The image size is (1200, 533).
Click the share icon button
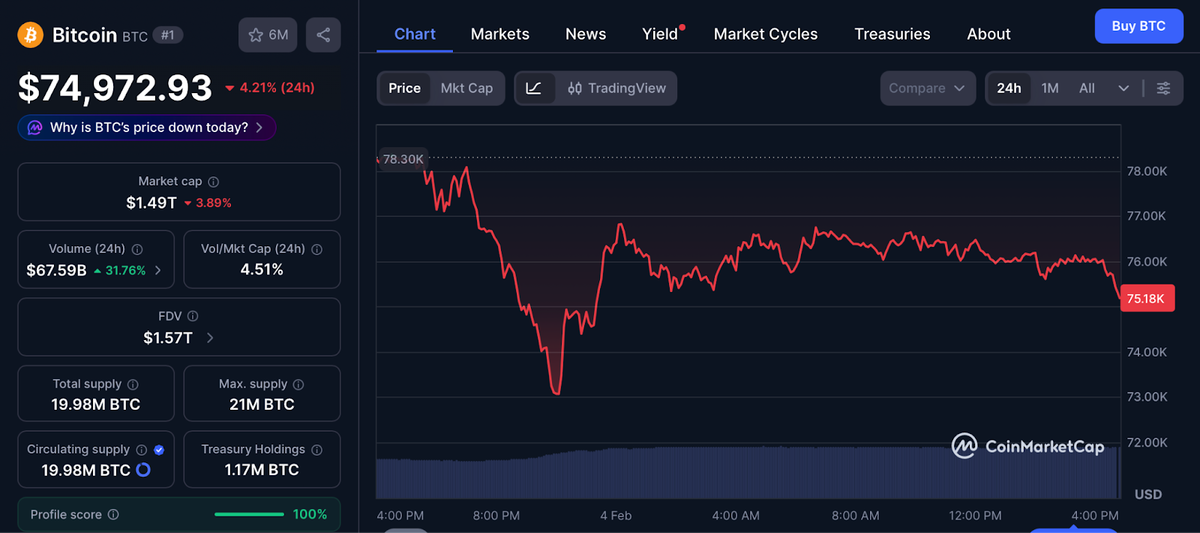coord(323,35)
